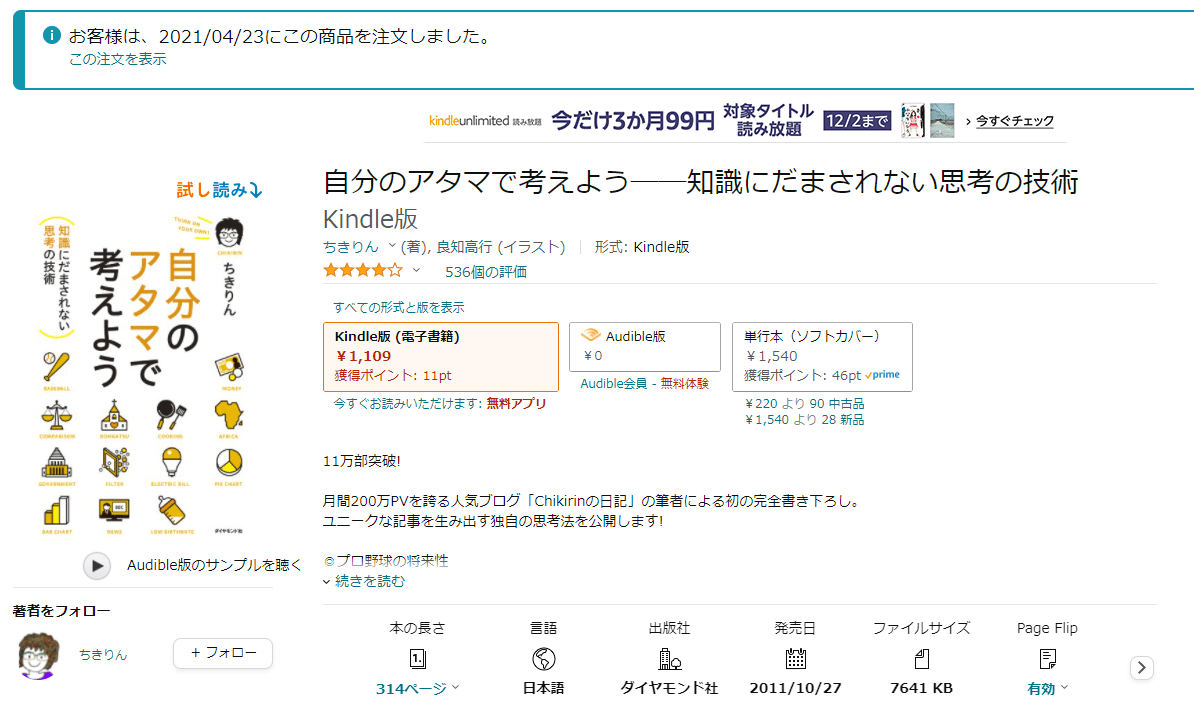Image resolution: width=1194 pixels, height=712 pixels.
Task: Click the info icon in the order notice
Action: [52, 35]
